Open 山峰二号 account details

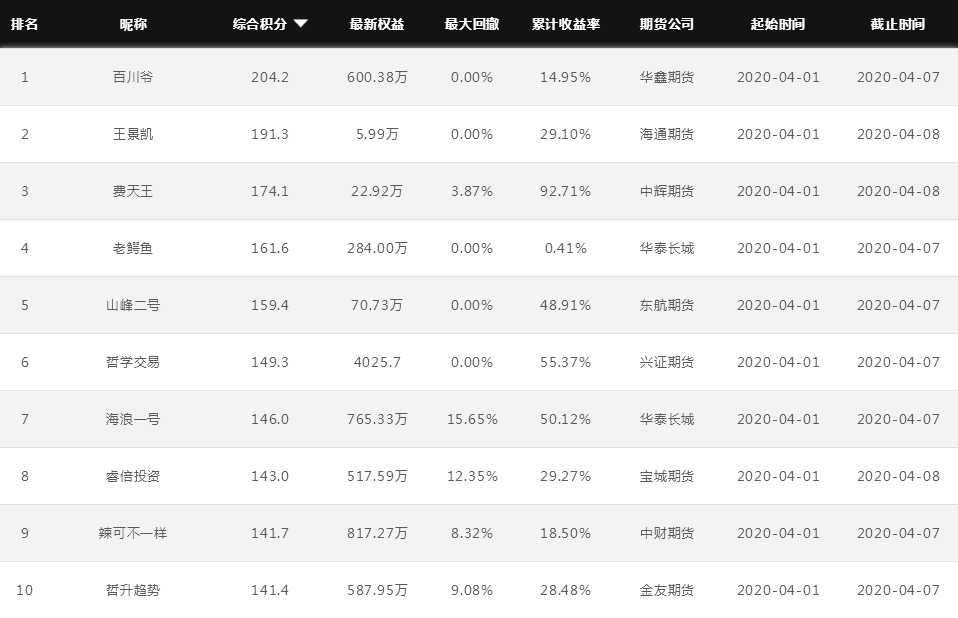coord(133,305)
